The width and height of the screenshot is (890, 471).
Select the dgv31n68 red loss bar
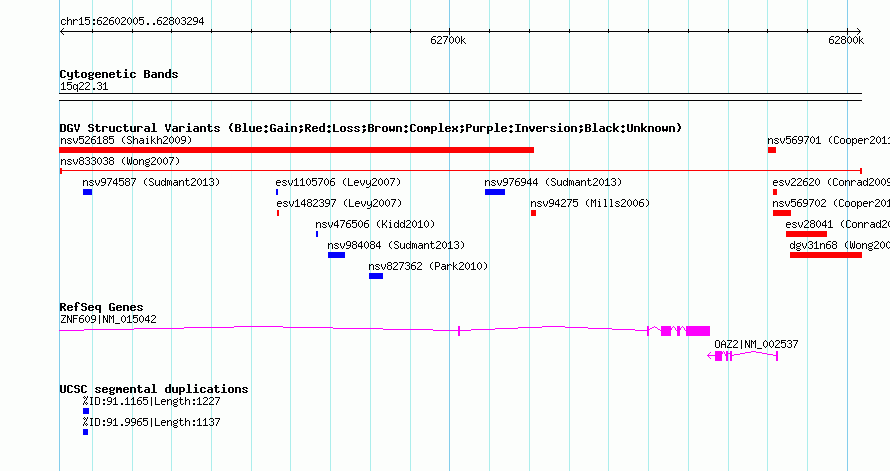(826, 255)
